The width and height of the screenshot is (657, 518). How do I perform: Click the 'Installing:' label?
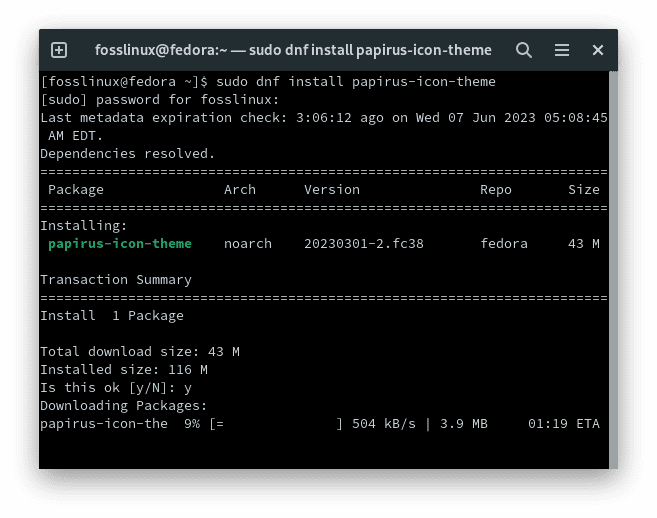click(x=84, y=226)
